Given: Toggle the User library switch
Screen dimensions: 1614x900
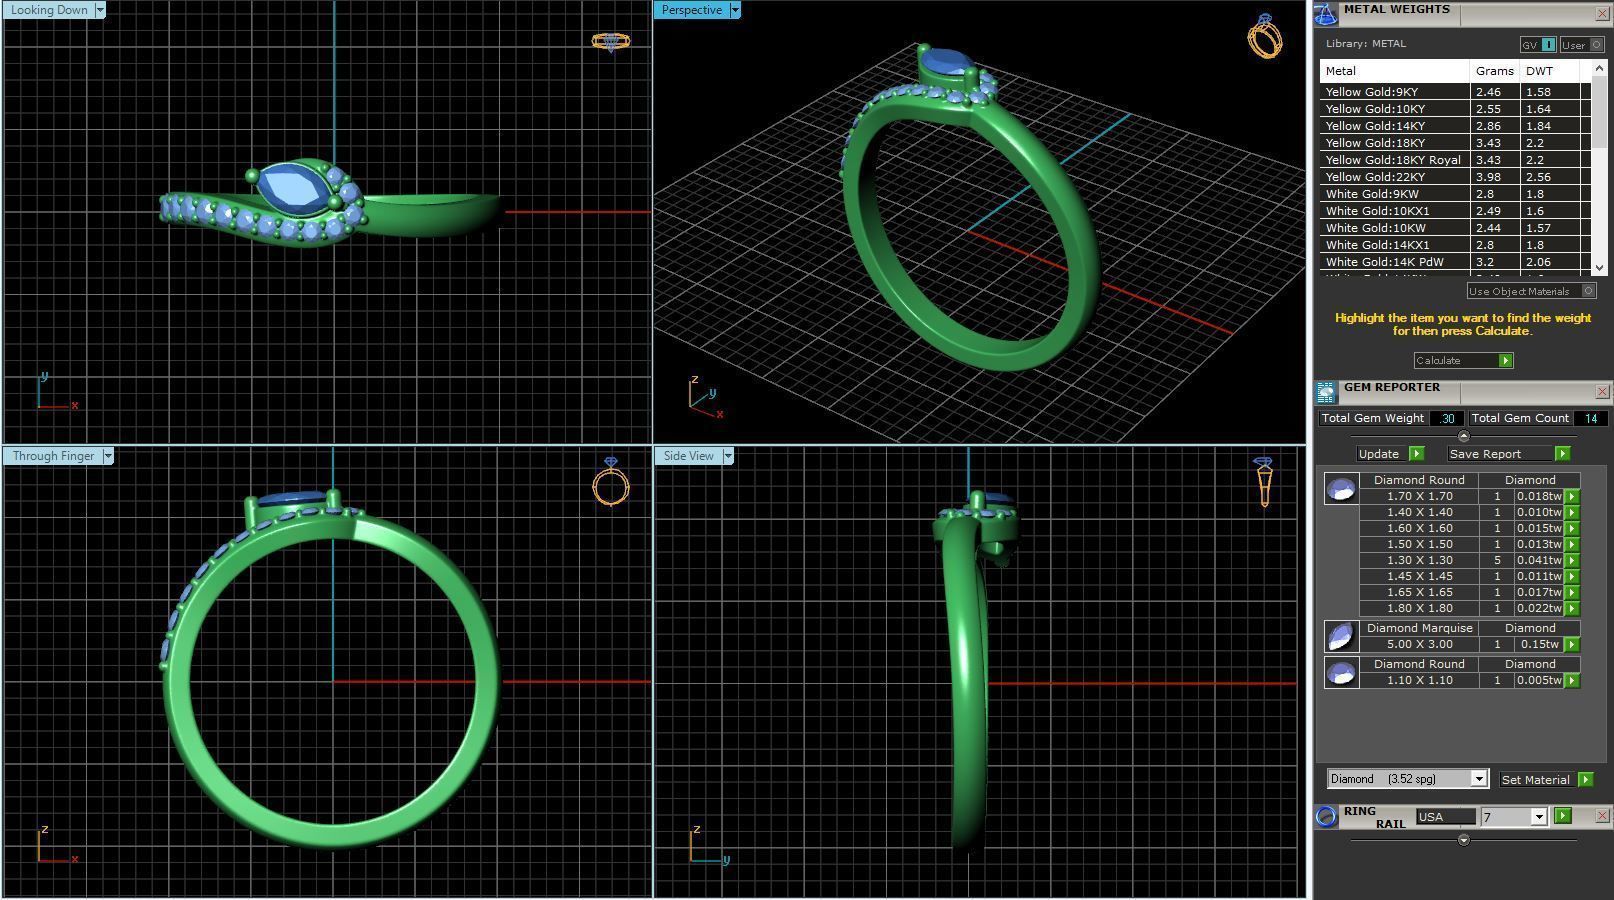Looking at the screenshot, I should 1582,45.
